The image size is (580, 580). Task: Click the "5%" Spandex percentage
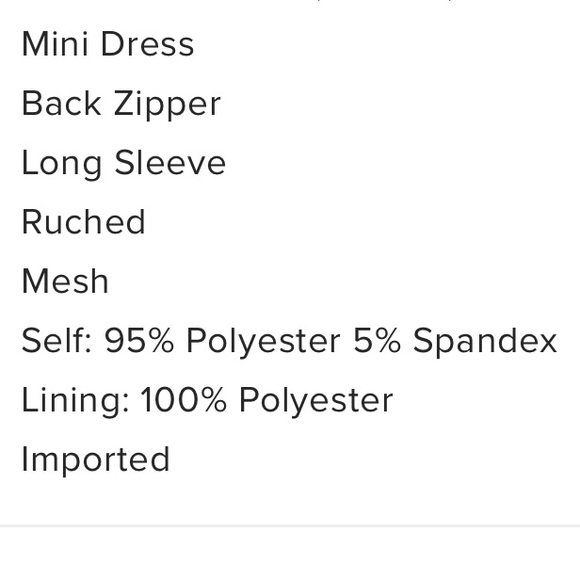(x=377, y=341)
